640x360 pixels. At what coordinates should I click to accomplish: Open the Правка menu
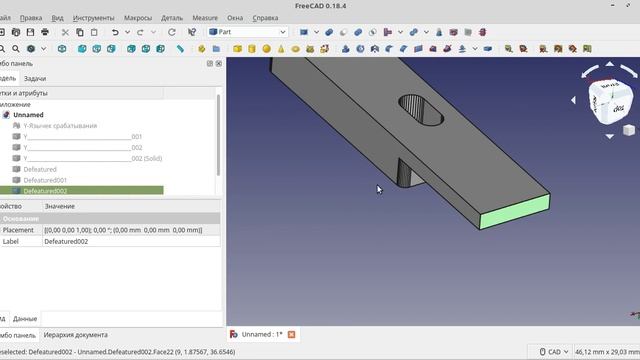(31, 18)
